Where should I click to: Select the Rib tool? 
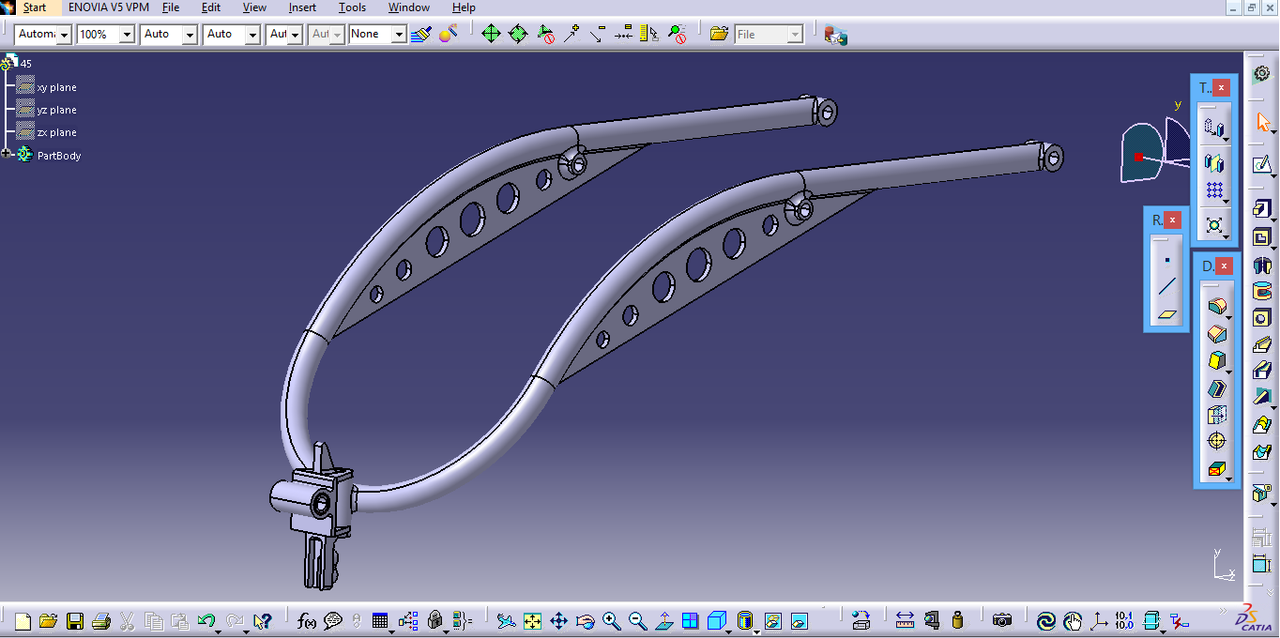coord(1262,345)
